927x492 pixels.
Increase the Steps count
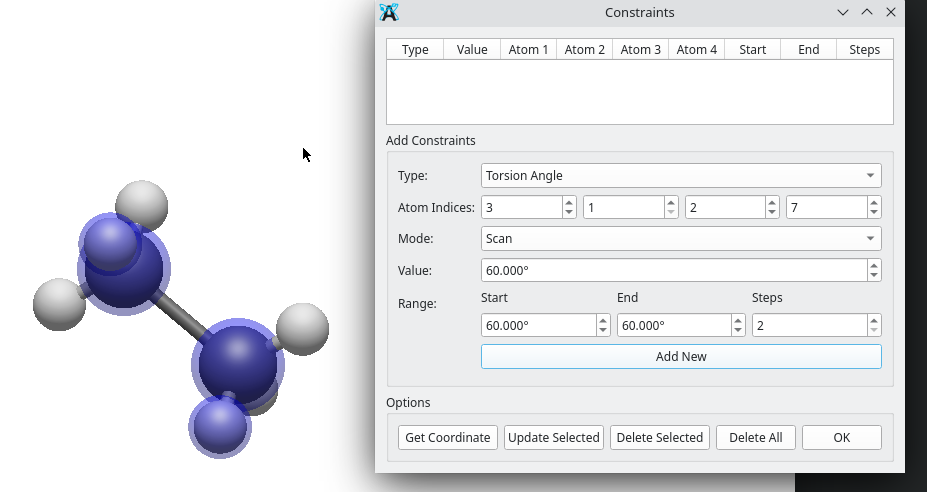coord(874,321)
